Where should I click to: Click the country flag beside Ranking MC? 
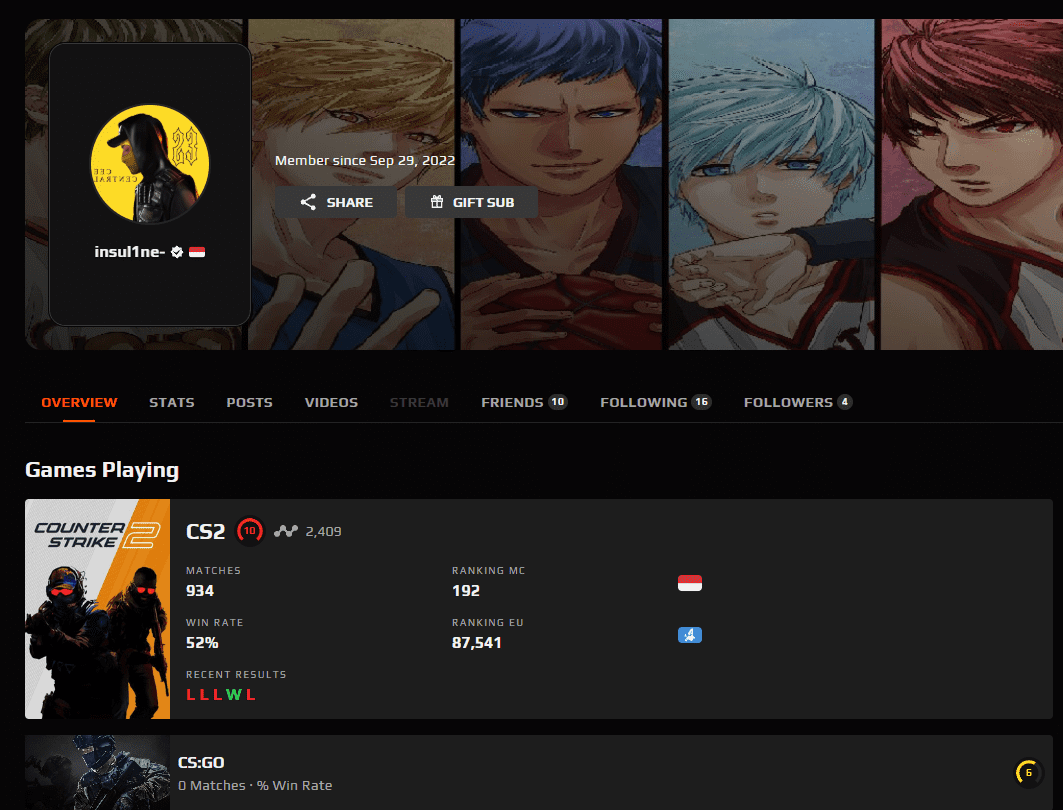[x=689, y=583]
